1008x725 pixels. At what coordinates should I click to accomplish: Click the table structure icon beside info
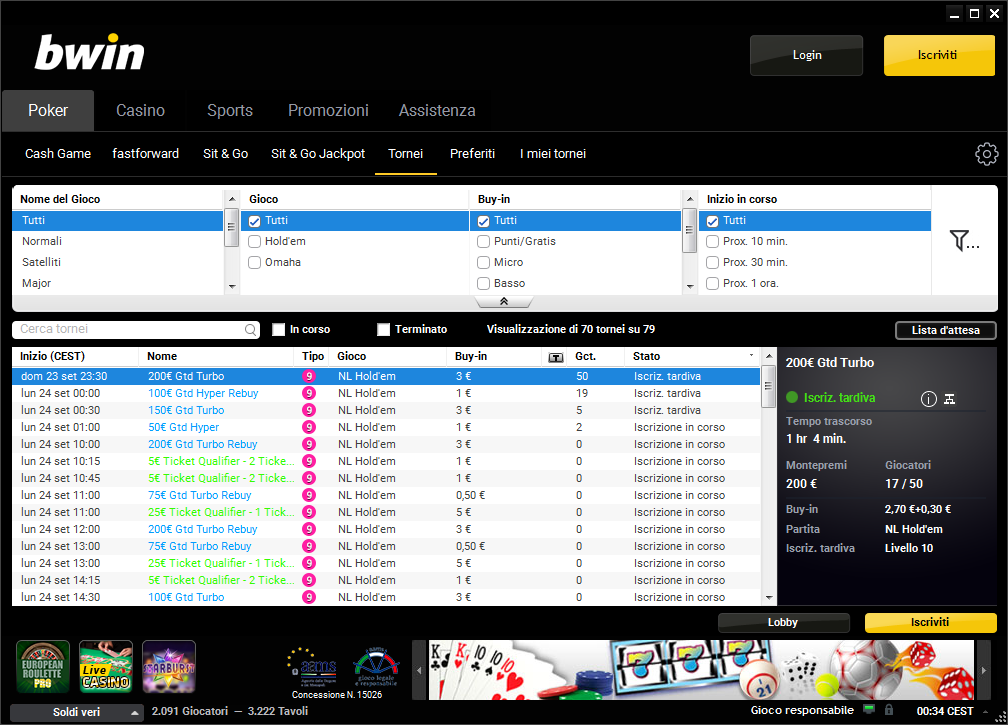coord(950,399)
